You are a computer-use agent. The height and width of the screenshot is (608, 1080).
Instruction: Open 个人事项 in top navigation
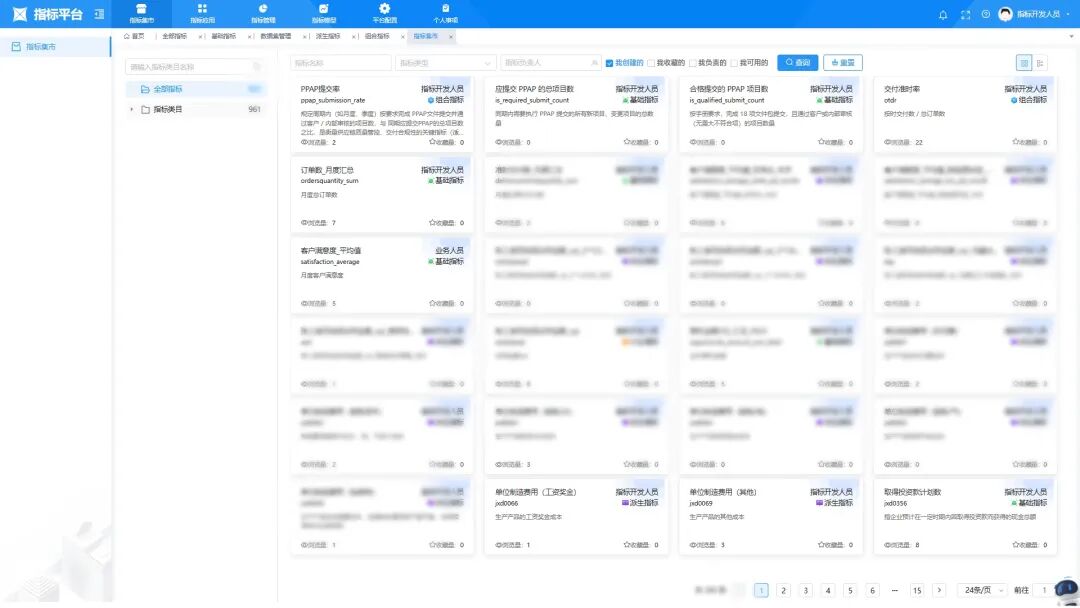[445, 14]
